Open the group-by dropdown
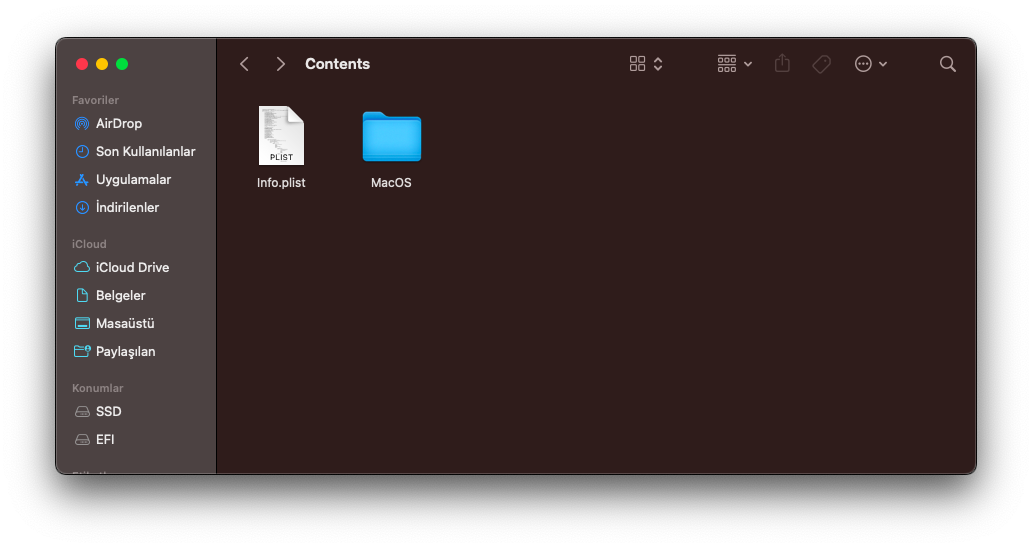1032x548 pixels. [735, 64]
